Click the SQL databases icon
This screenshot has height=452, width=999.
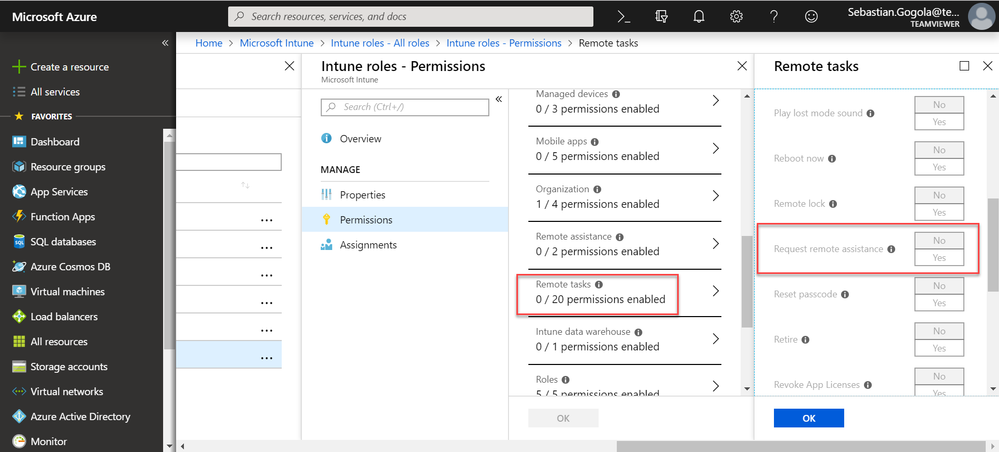coord(18,242)
